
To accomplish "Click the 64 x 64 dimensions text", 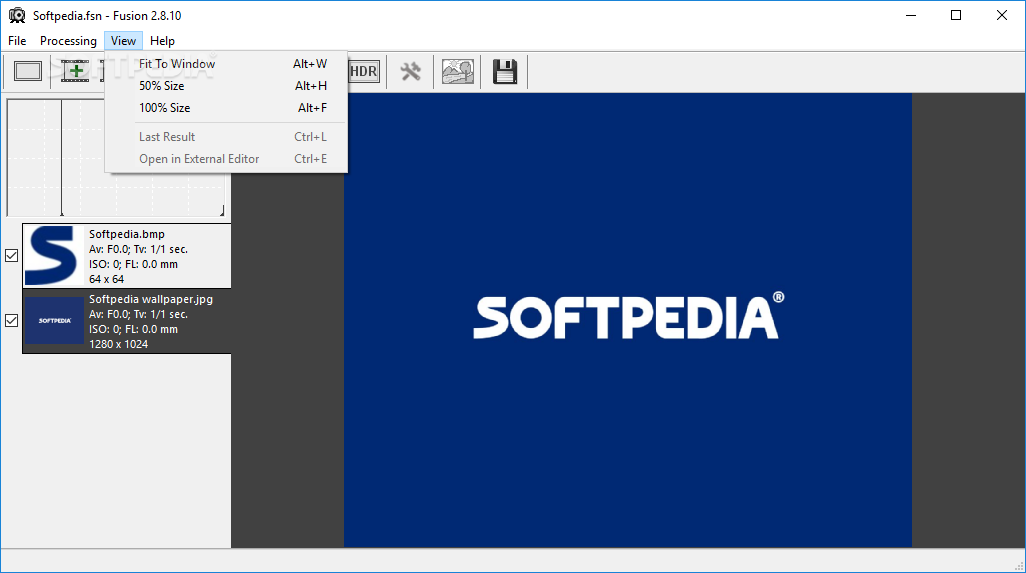I will pos(107,279).
